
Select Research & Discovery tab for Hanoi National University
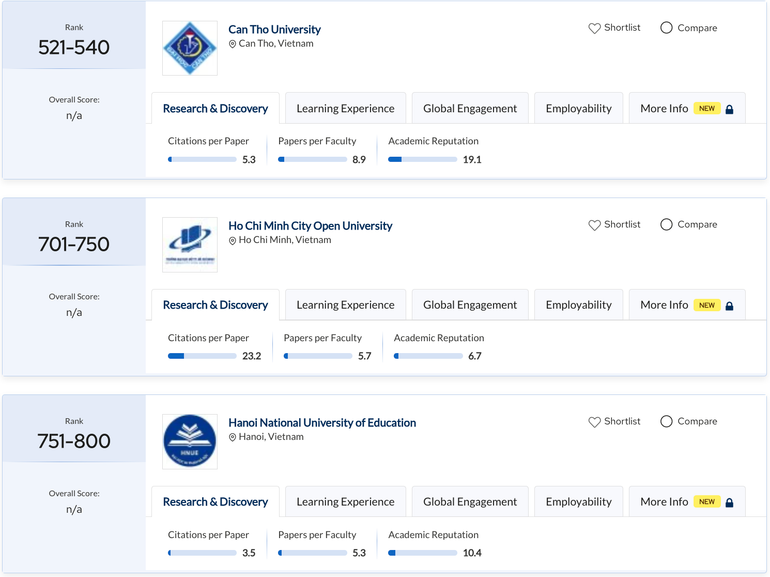coord(215,502)
